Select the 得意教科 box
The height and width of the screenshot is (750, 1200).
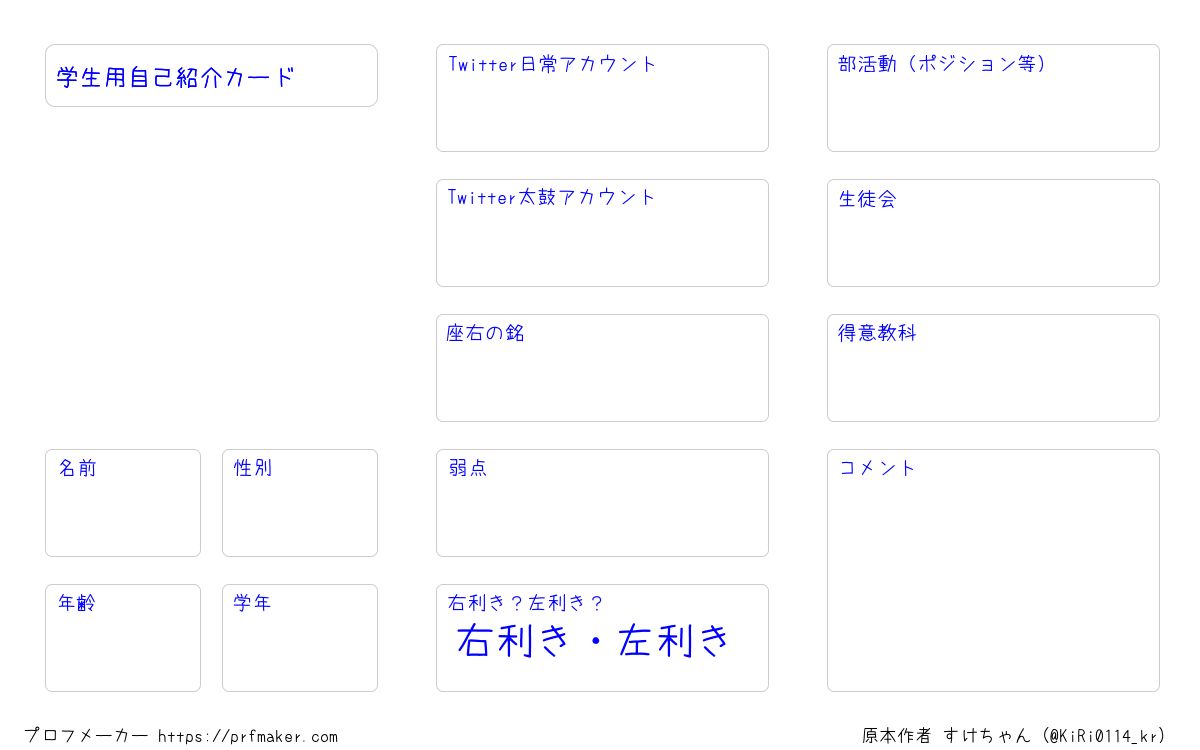tap(993, 368)
